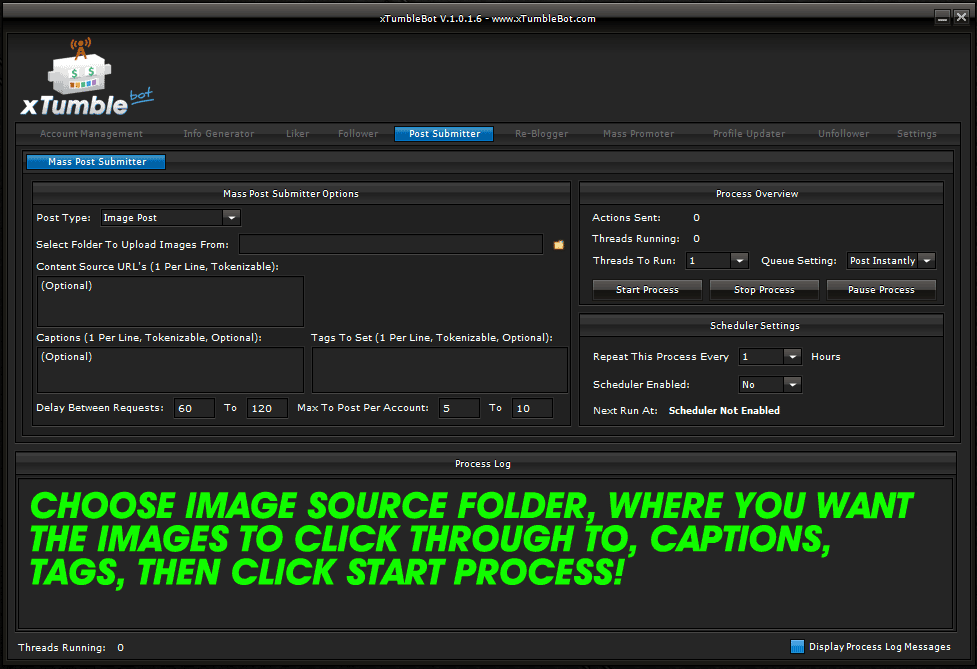Select the Mass Post Submitter sub-tab

[x=97, y=162]
